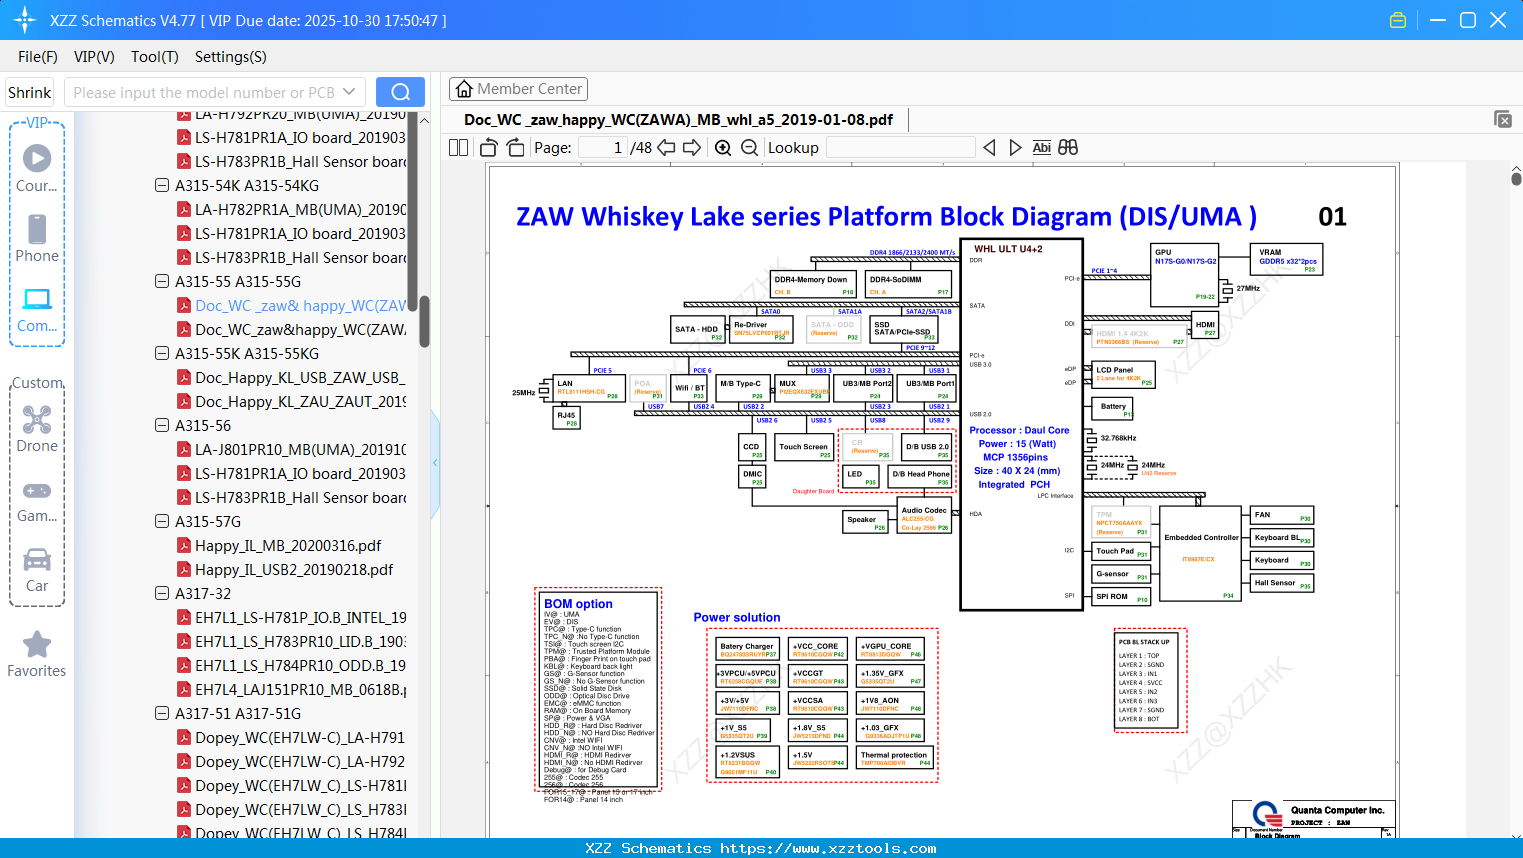Toggle the Abi text match option
This screenshot has height=858, width=1523.
coord(1041,148)
